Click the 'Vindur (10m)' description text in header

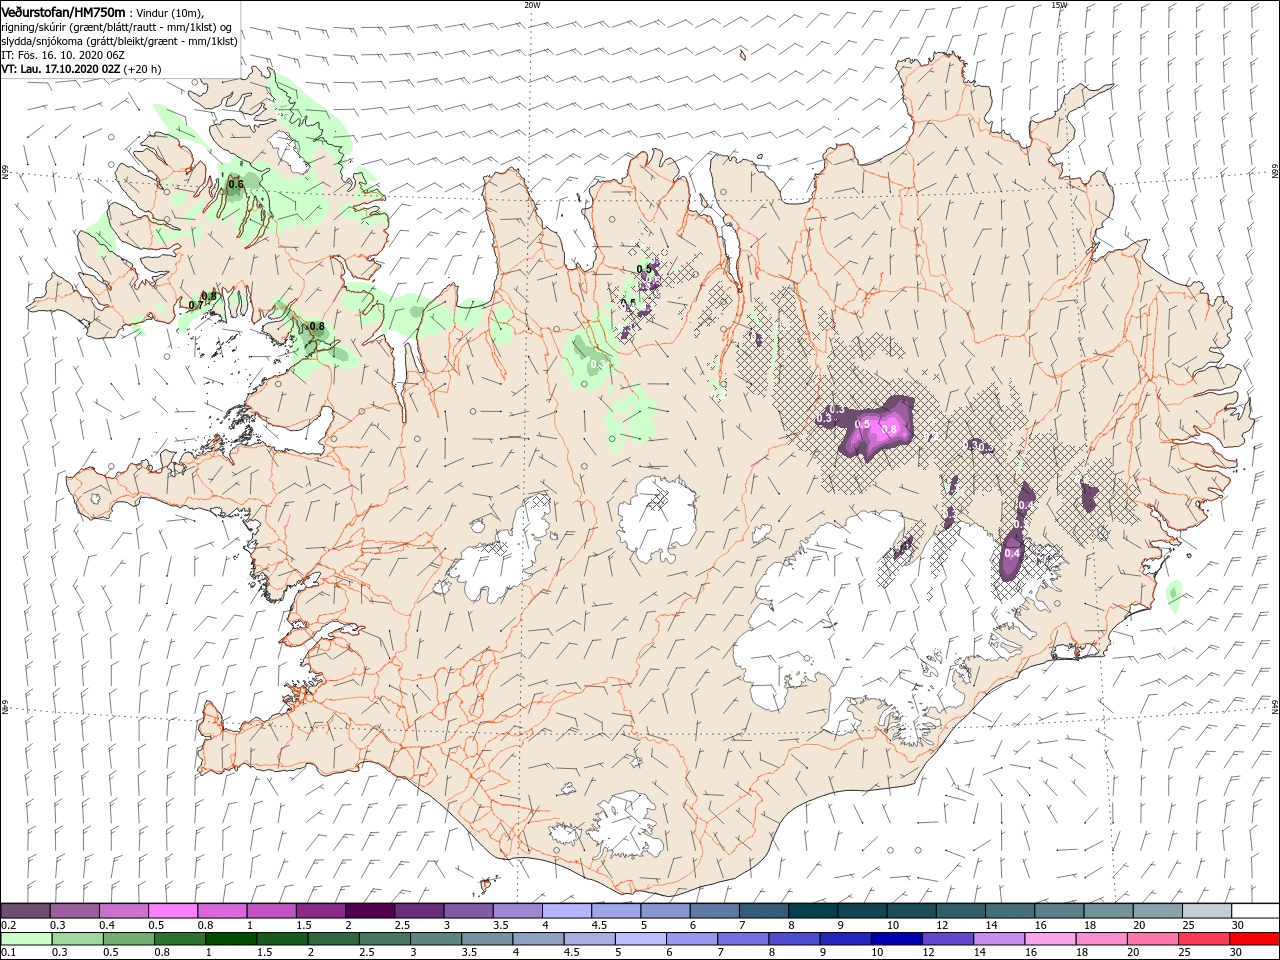pyautogui.click(x=169, y=12)
